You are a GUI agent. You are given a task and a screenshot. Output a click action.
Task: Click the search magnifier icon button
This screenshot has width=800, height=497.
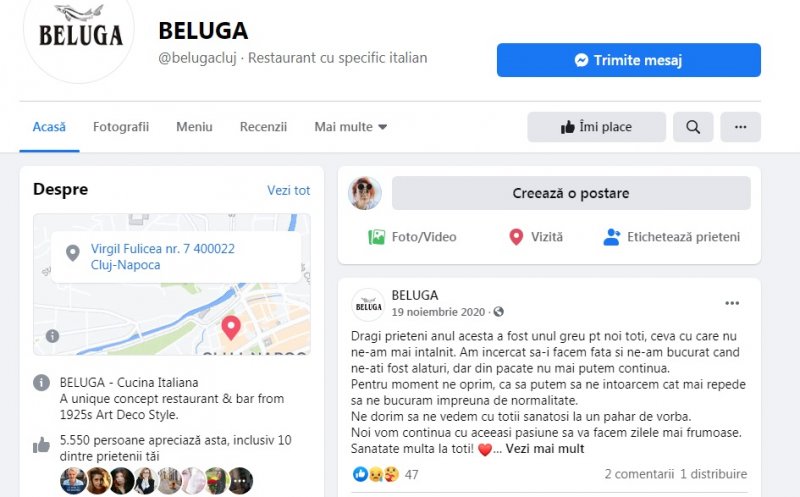(693, 127)
